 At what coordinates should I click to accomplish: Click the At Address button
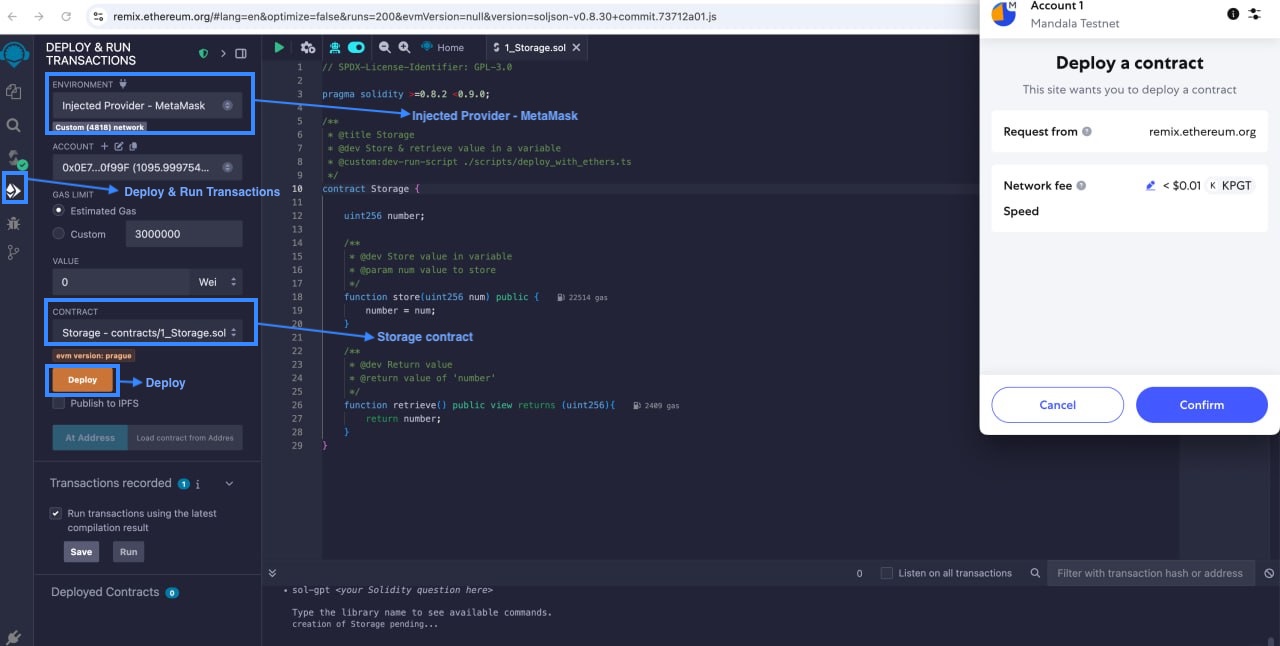[x=90, y=438]
